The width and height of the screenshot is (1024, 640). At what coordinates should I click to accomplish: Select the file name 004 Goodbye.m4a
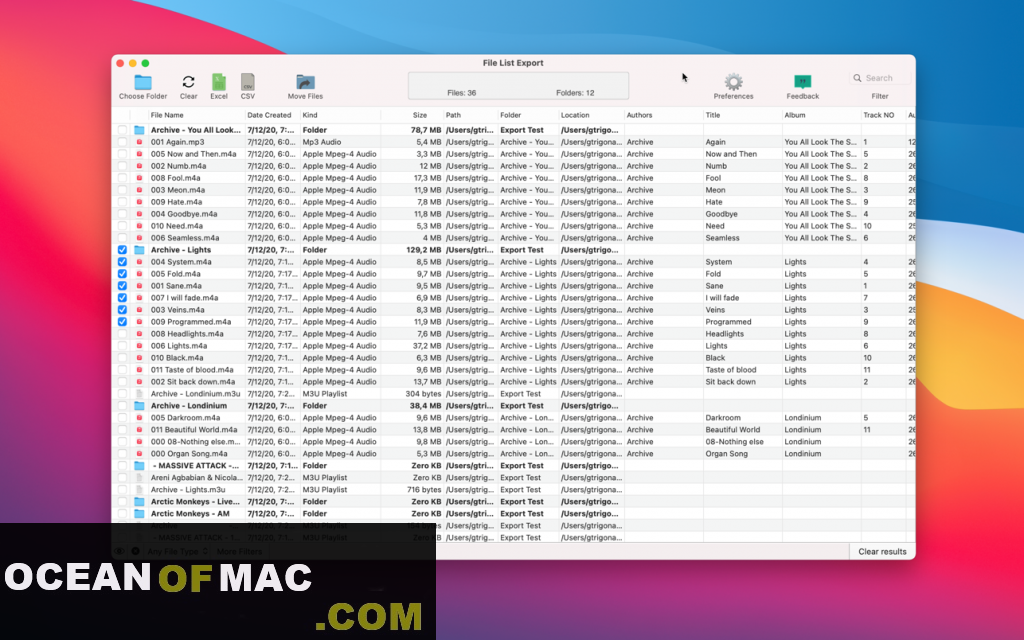[184, 214]
